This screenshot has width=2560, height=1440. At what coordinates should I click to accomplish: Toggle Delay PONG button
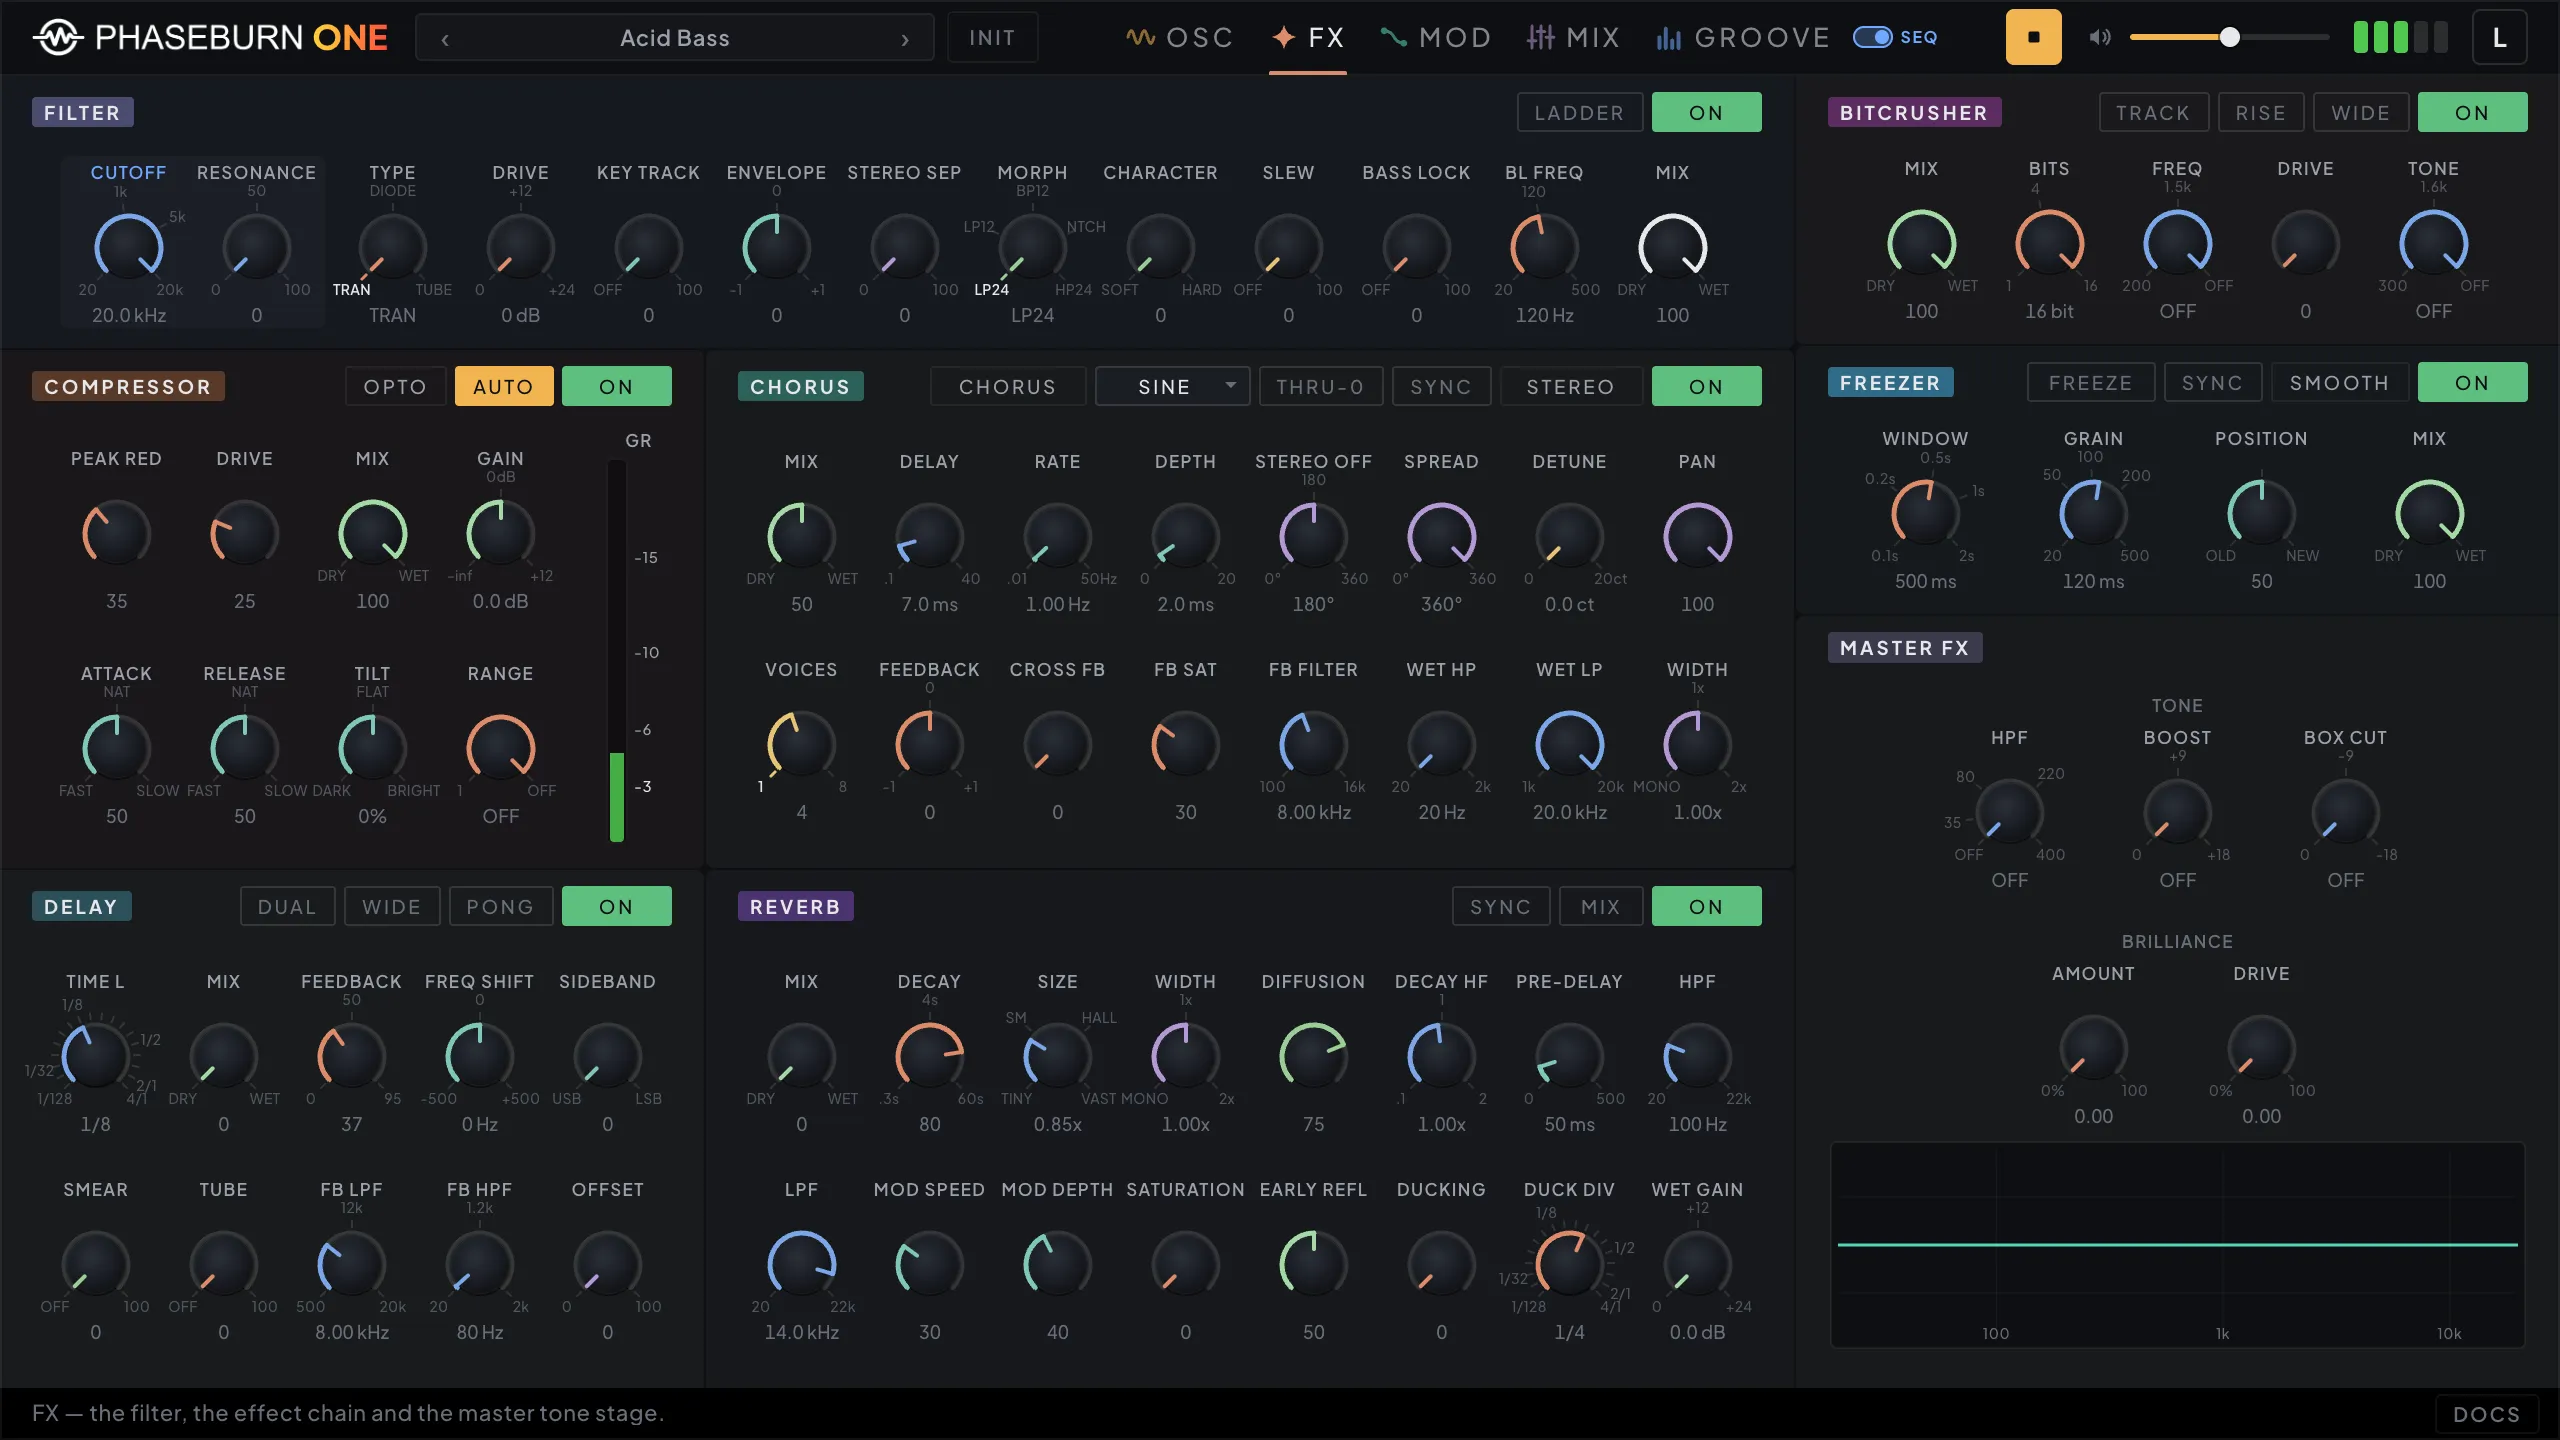(500, 907)
